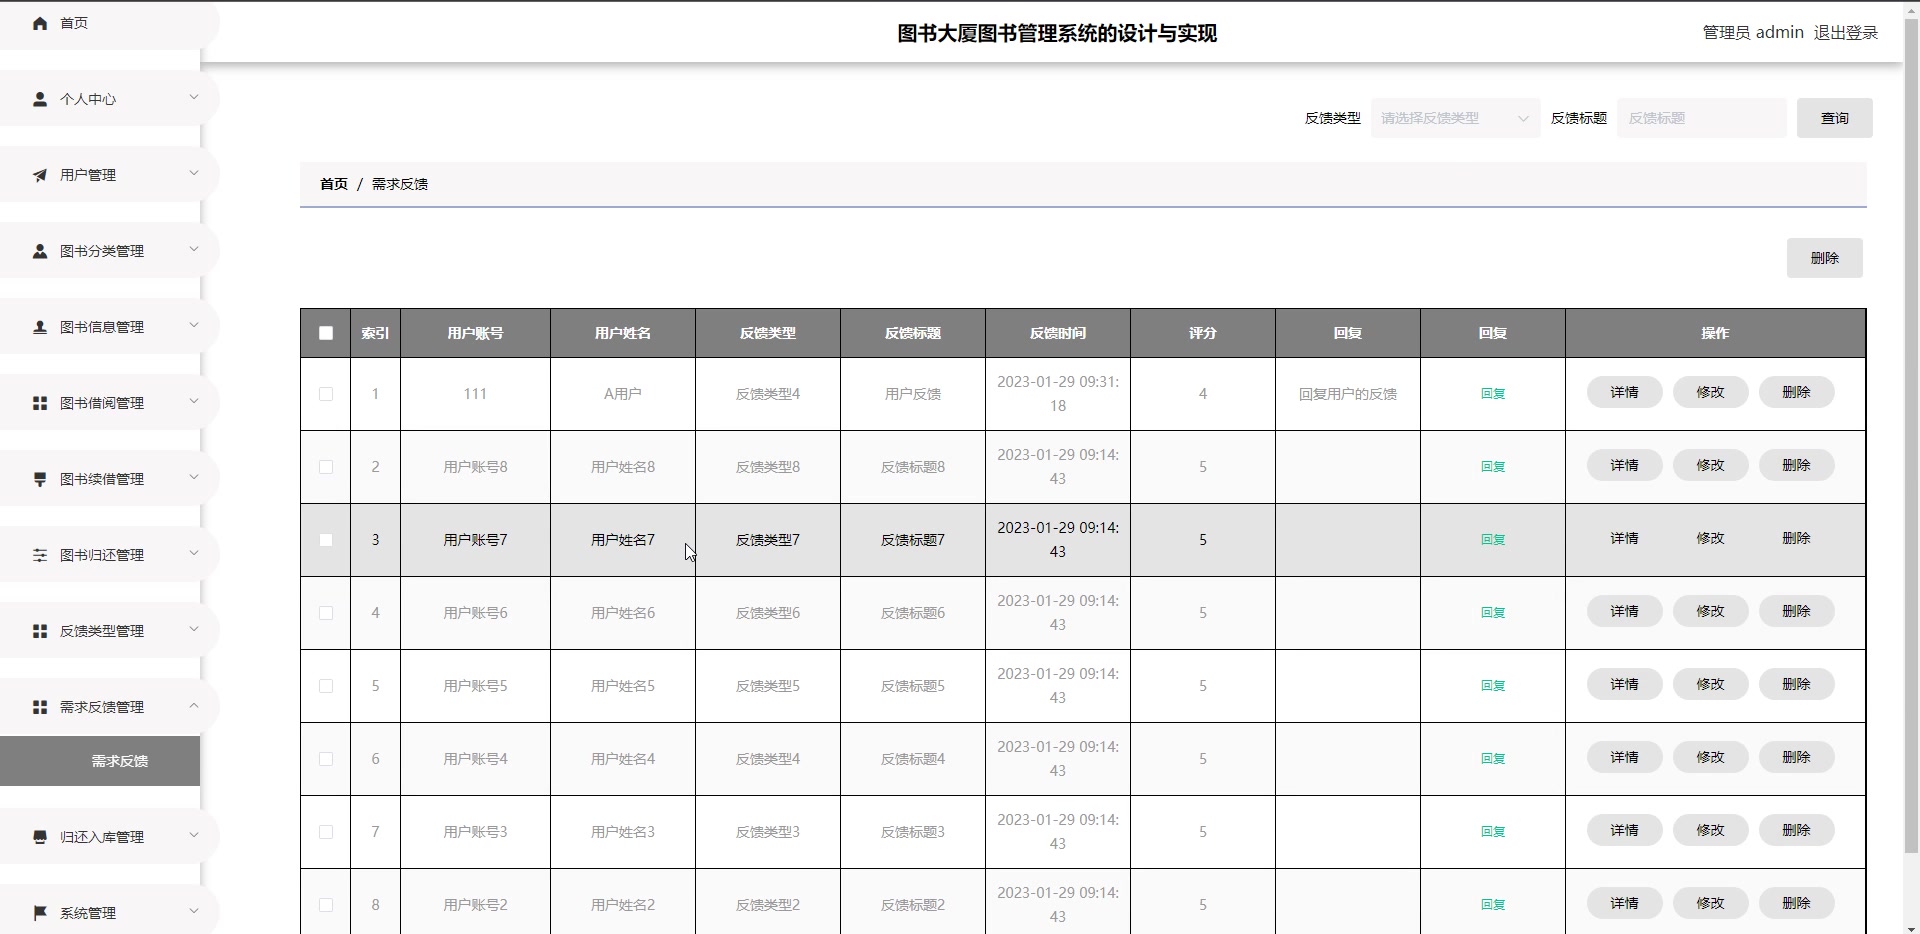
Task: Check the checkbox for row index 1
Action: [324, 393]
